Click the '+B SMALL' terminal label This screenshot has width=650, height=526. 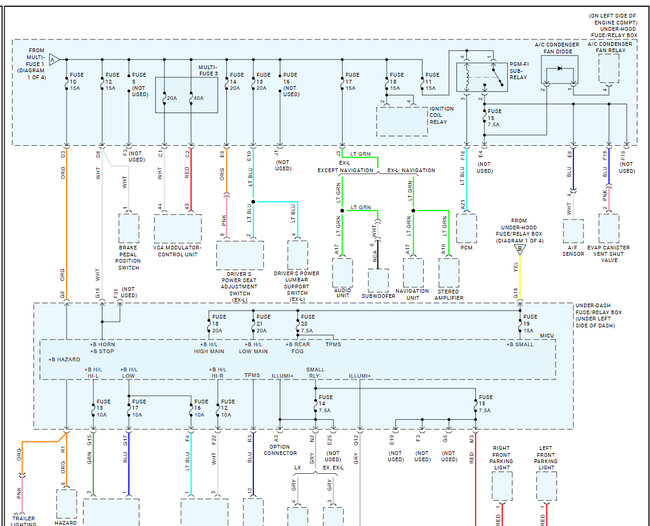pos(520,344)
